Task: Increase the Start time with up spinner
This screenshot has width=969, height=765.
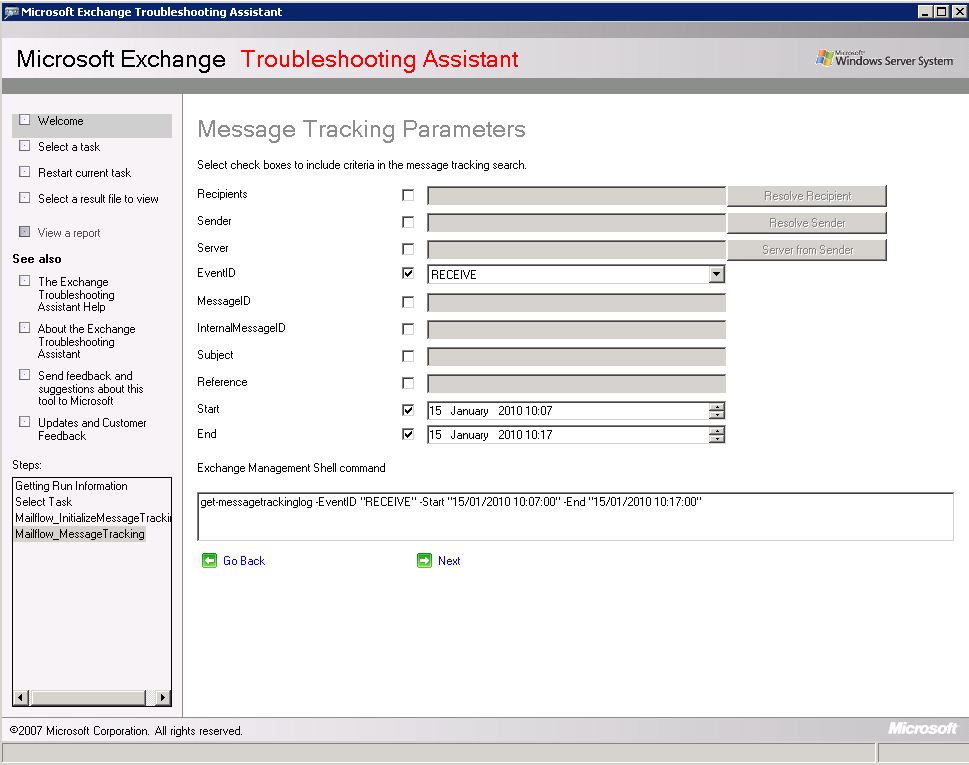Action: click(717, 407)
